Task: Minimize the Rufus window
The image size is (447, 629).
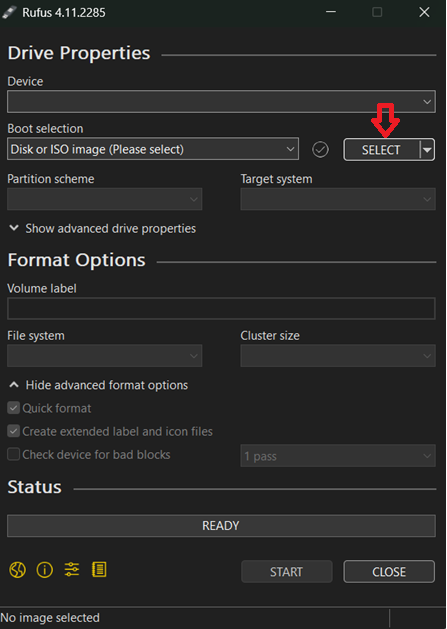Action: [331, 12]
